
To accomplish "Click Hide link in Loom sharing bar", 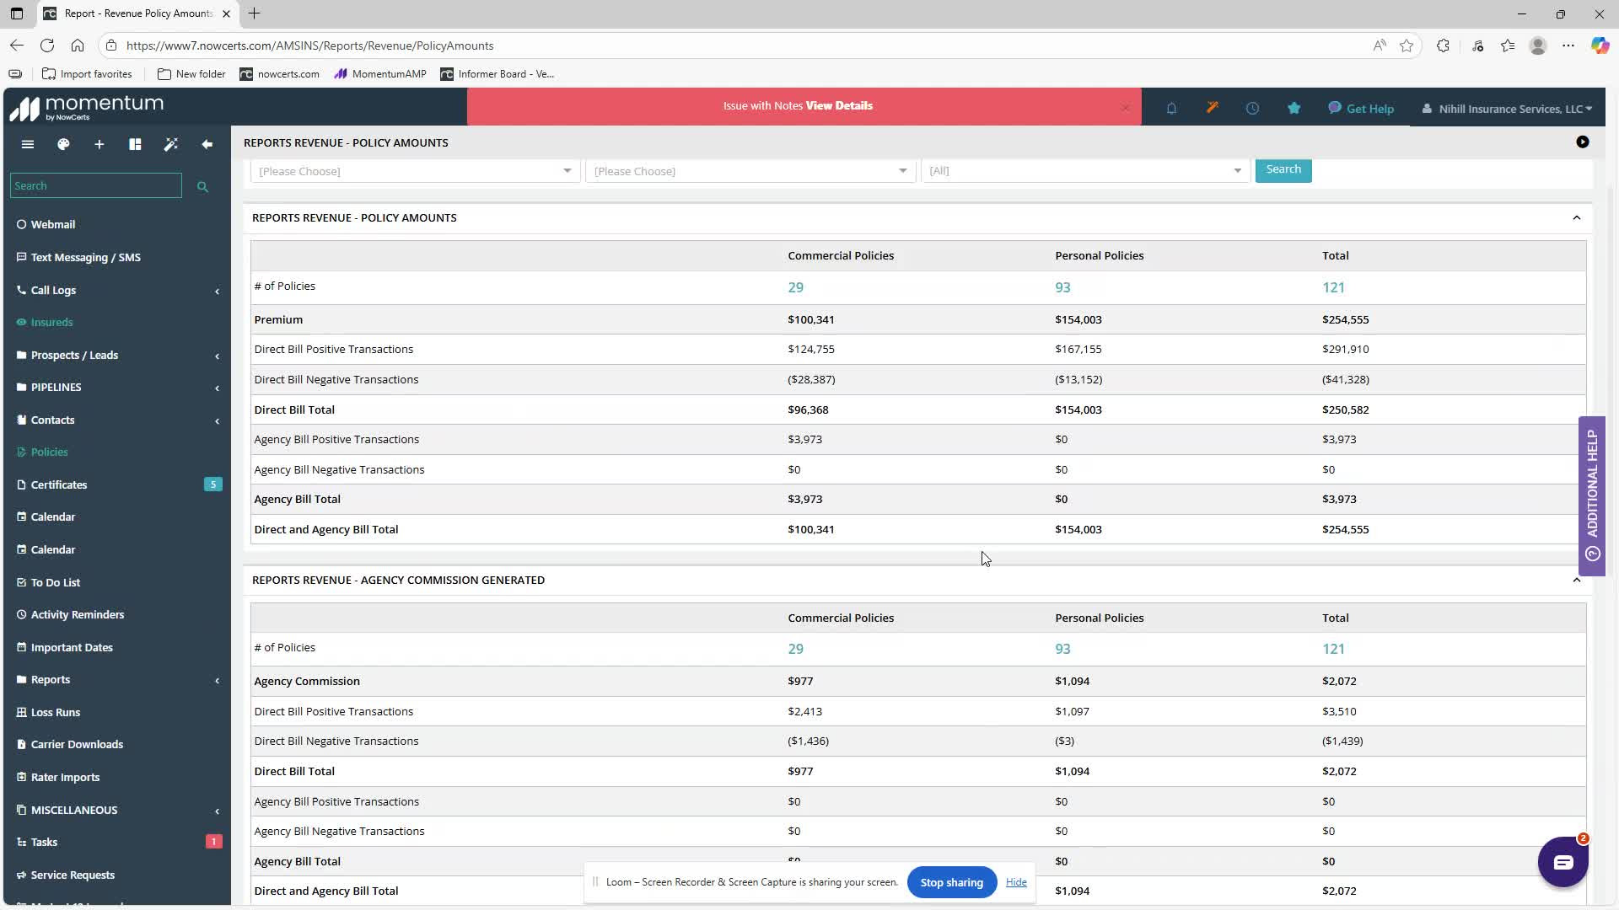I will coord(1016,882).
